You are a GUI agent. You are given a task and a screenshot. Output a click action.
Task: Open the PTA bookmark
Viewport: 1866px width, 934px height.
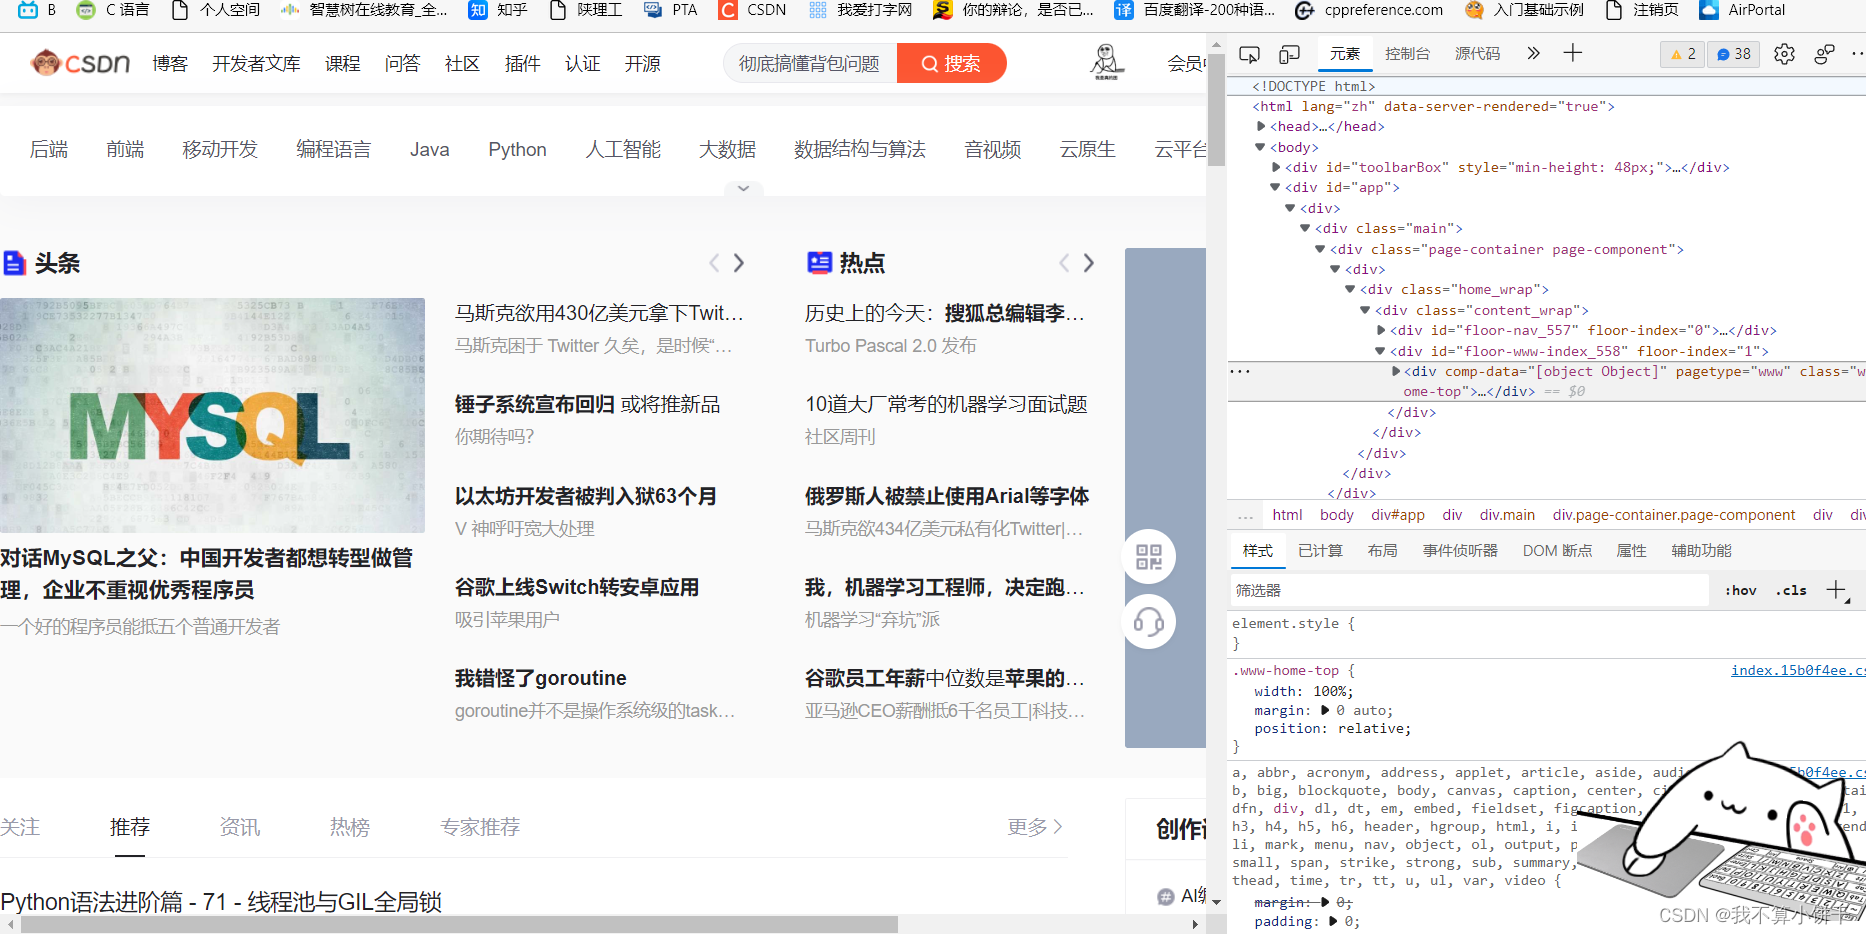coord(671,10)
